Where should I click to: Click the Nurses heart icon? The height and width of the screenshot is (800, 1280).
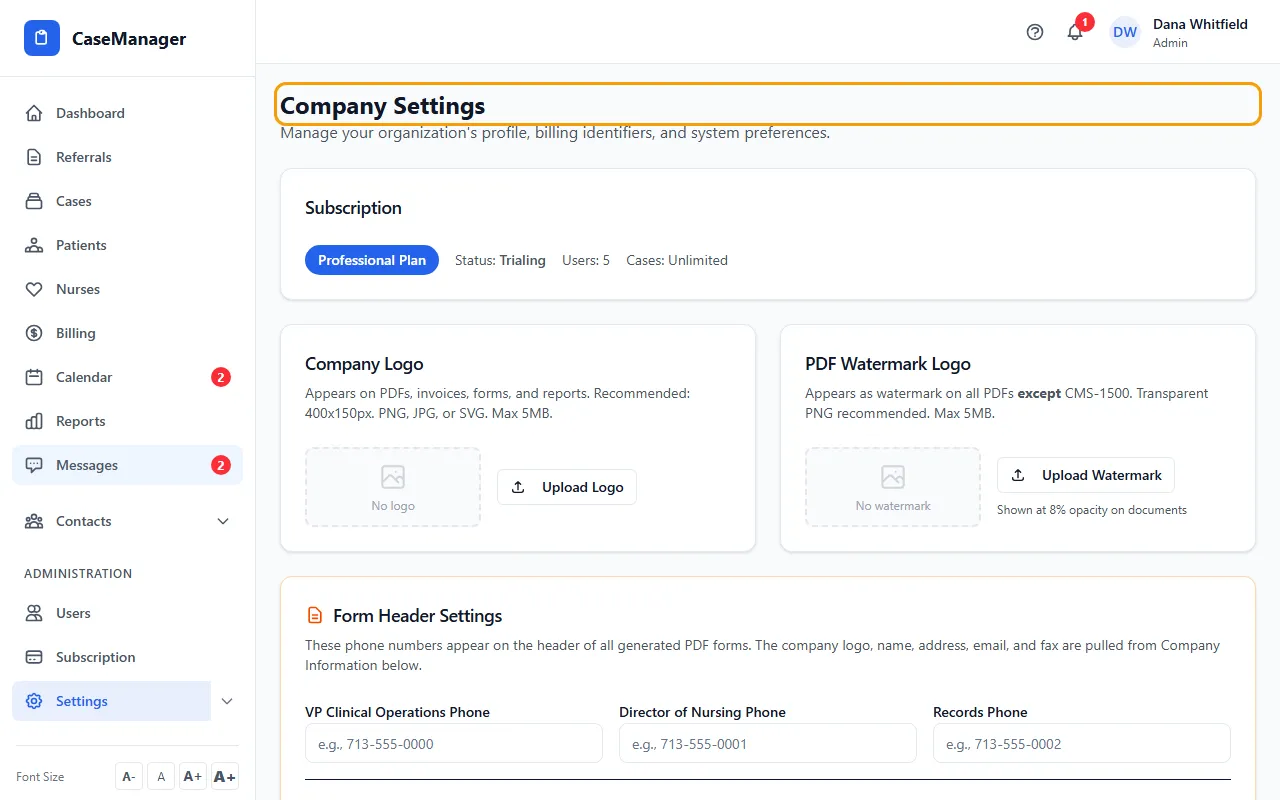(x=34, y=289)
